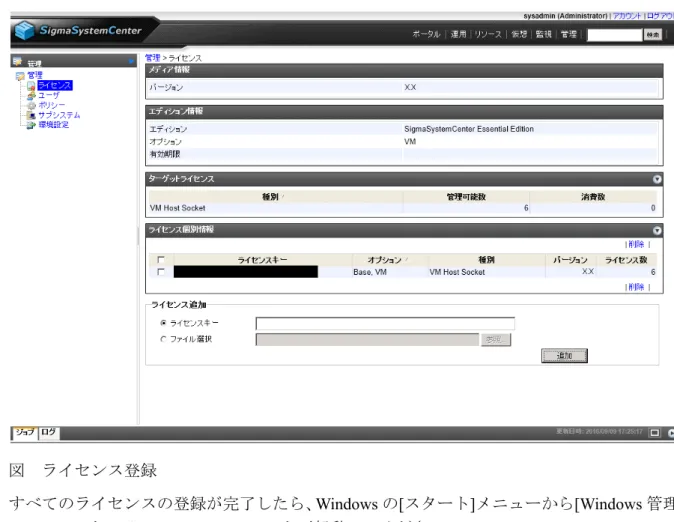Open the アカウント link
The height and width of the screenshot is (522, 674).
point(627,16)
